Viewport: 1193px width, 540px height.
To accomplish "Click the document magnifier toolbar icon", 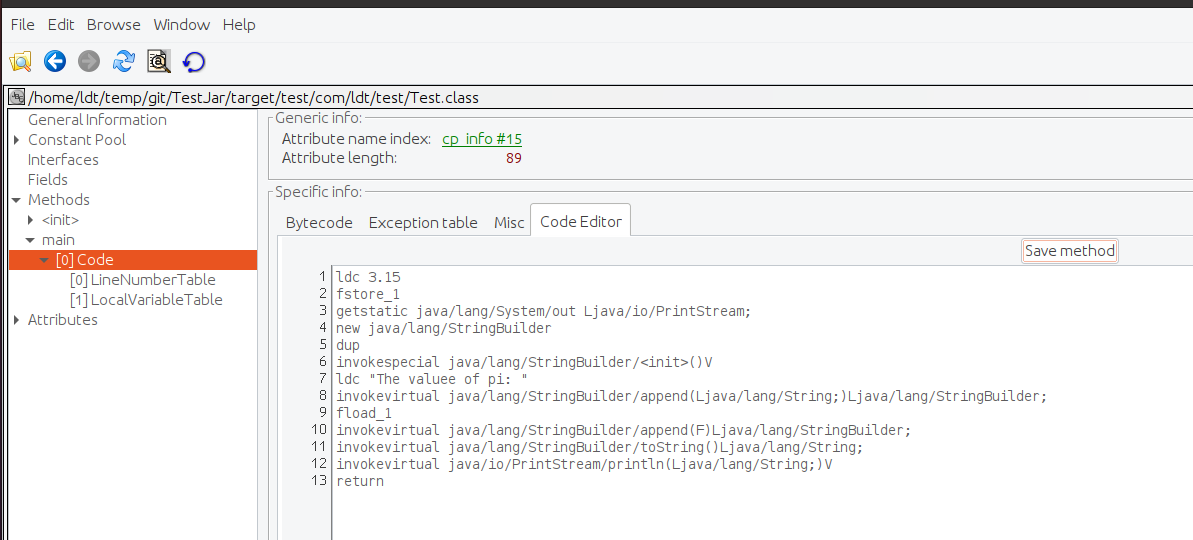I will (159, 62).
